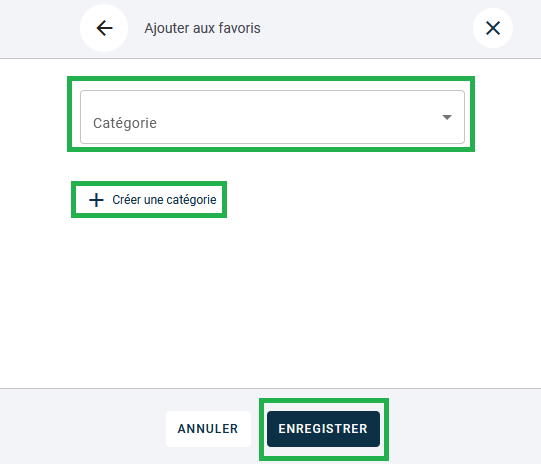Cancel with the ANNULER button
The width and height of the screenshot is (541, 464).
[x=208, y=429]
